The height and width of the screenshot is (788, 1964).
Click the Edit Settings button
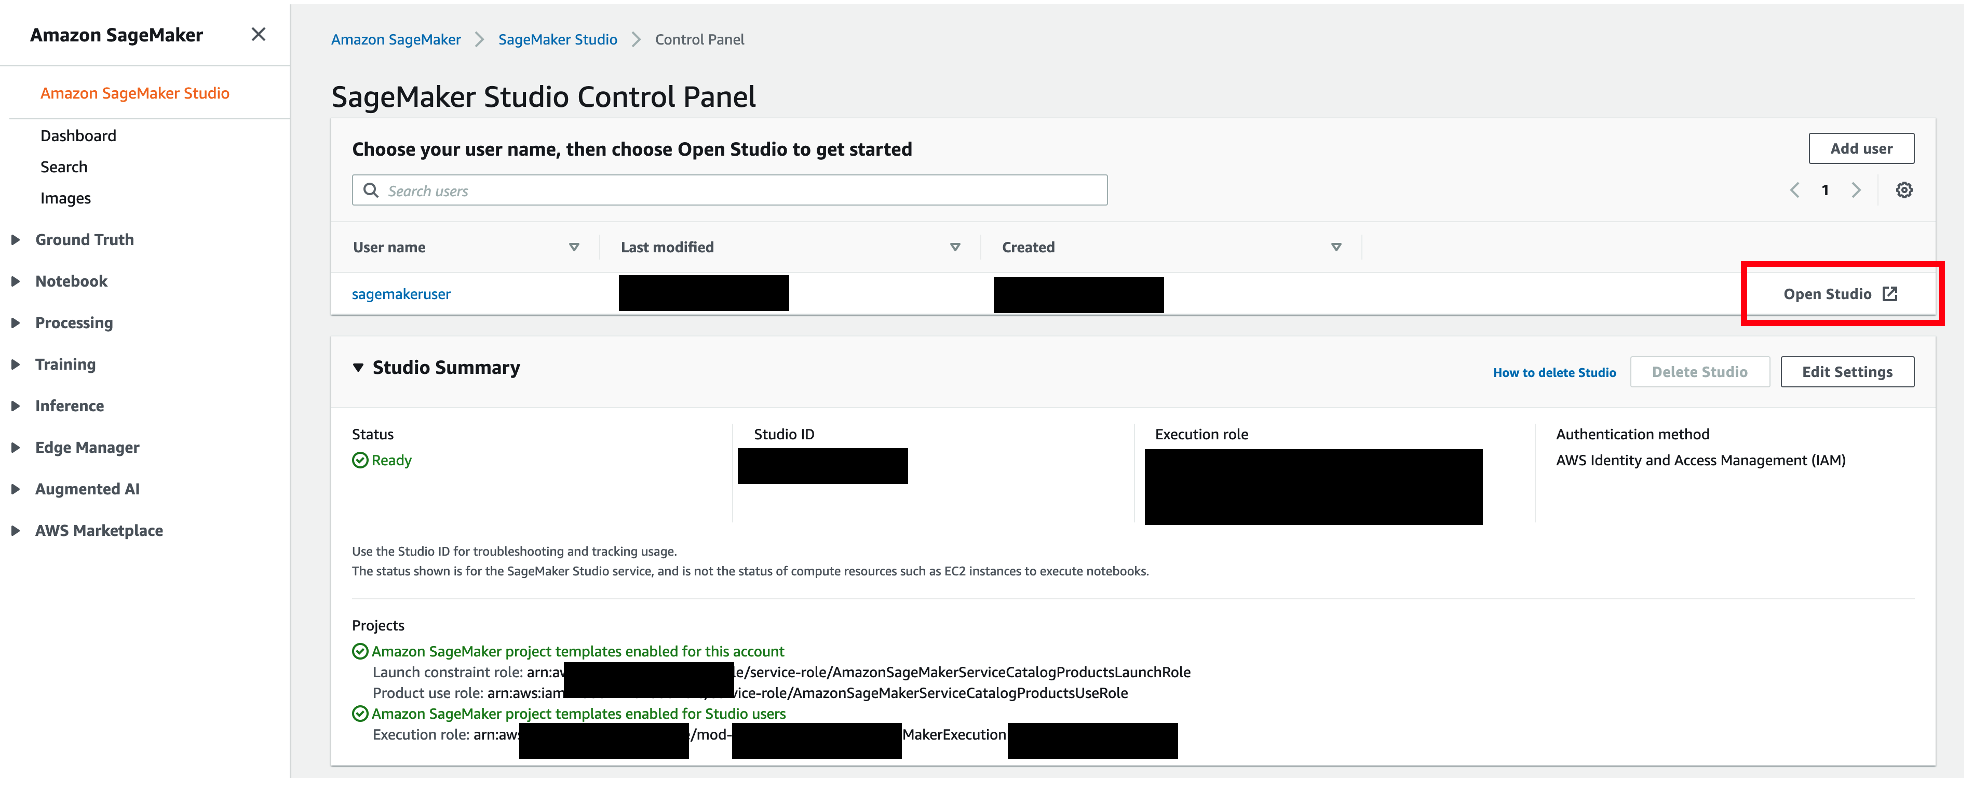[1847, 372]
